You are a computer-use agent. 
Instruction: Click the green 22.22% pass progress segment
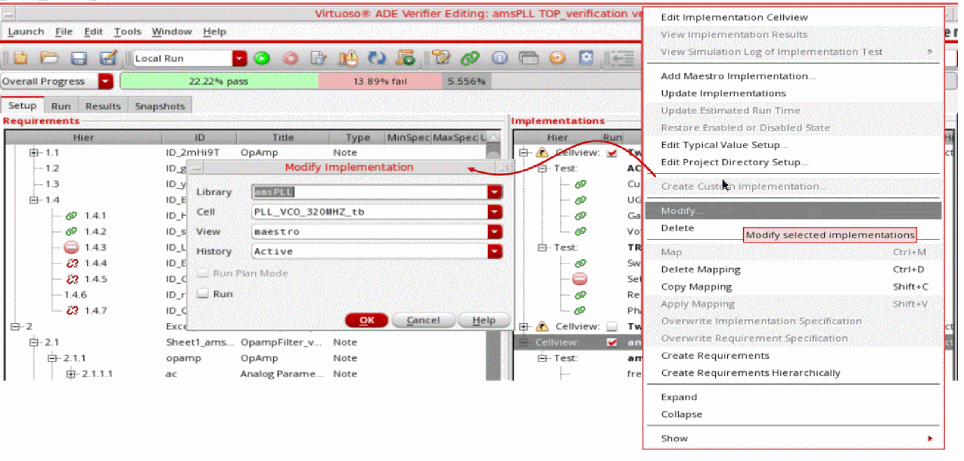[x=219, y=81]
